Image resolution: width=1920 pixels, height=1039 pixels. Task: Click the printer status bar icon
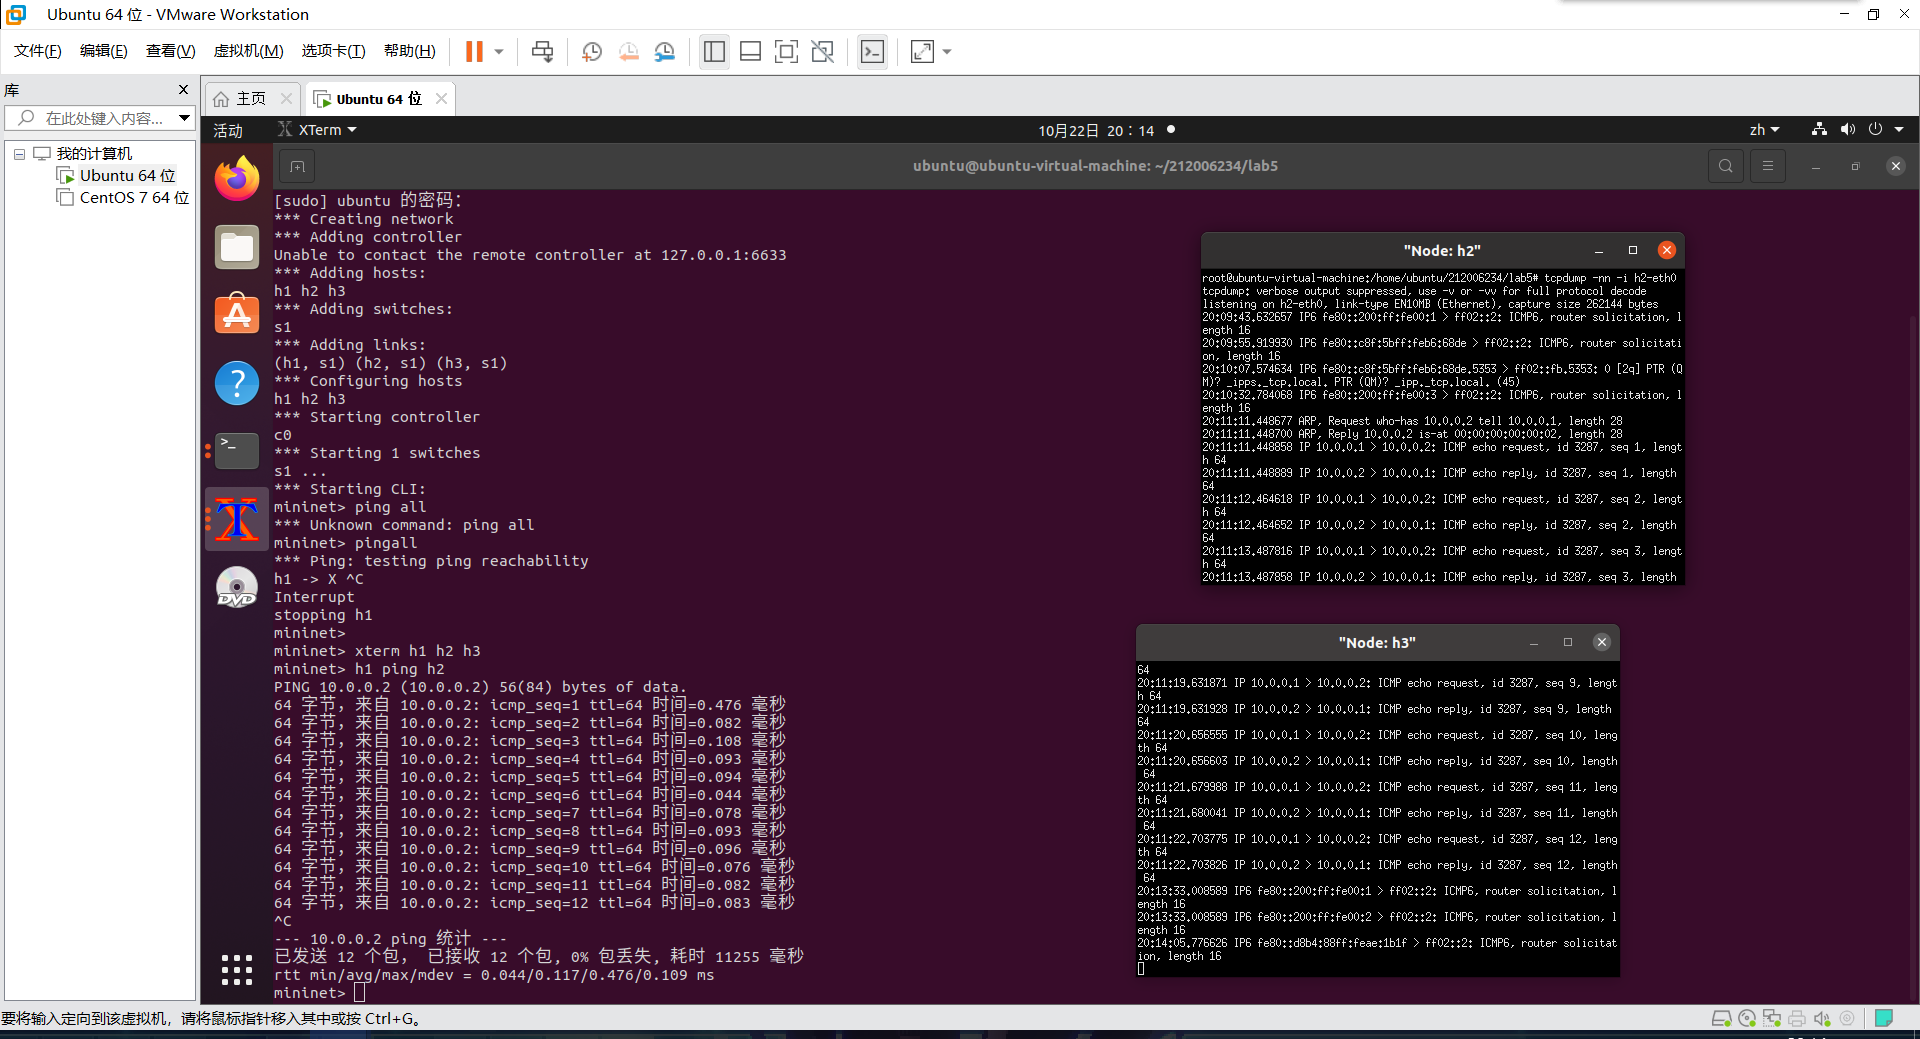(1797, 1018)
